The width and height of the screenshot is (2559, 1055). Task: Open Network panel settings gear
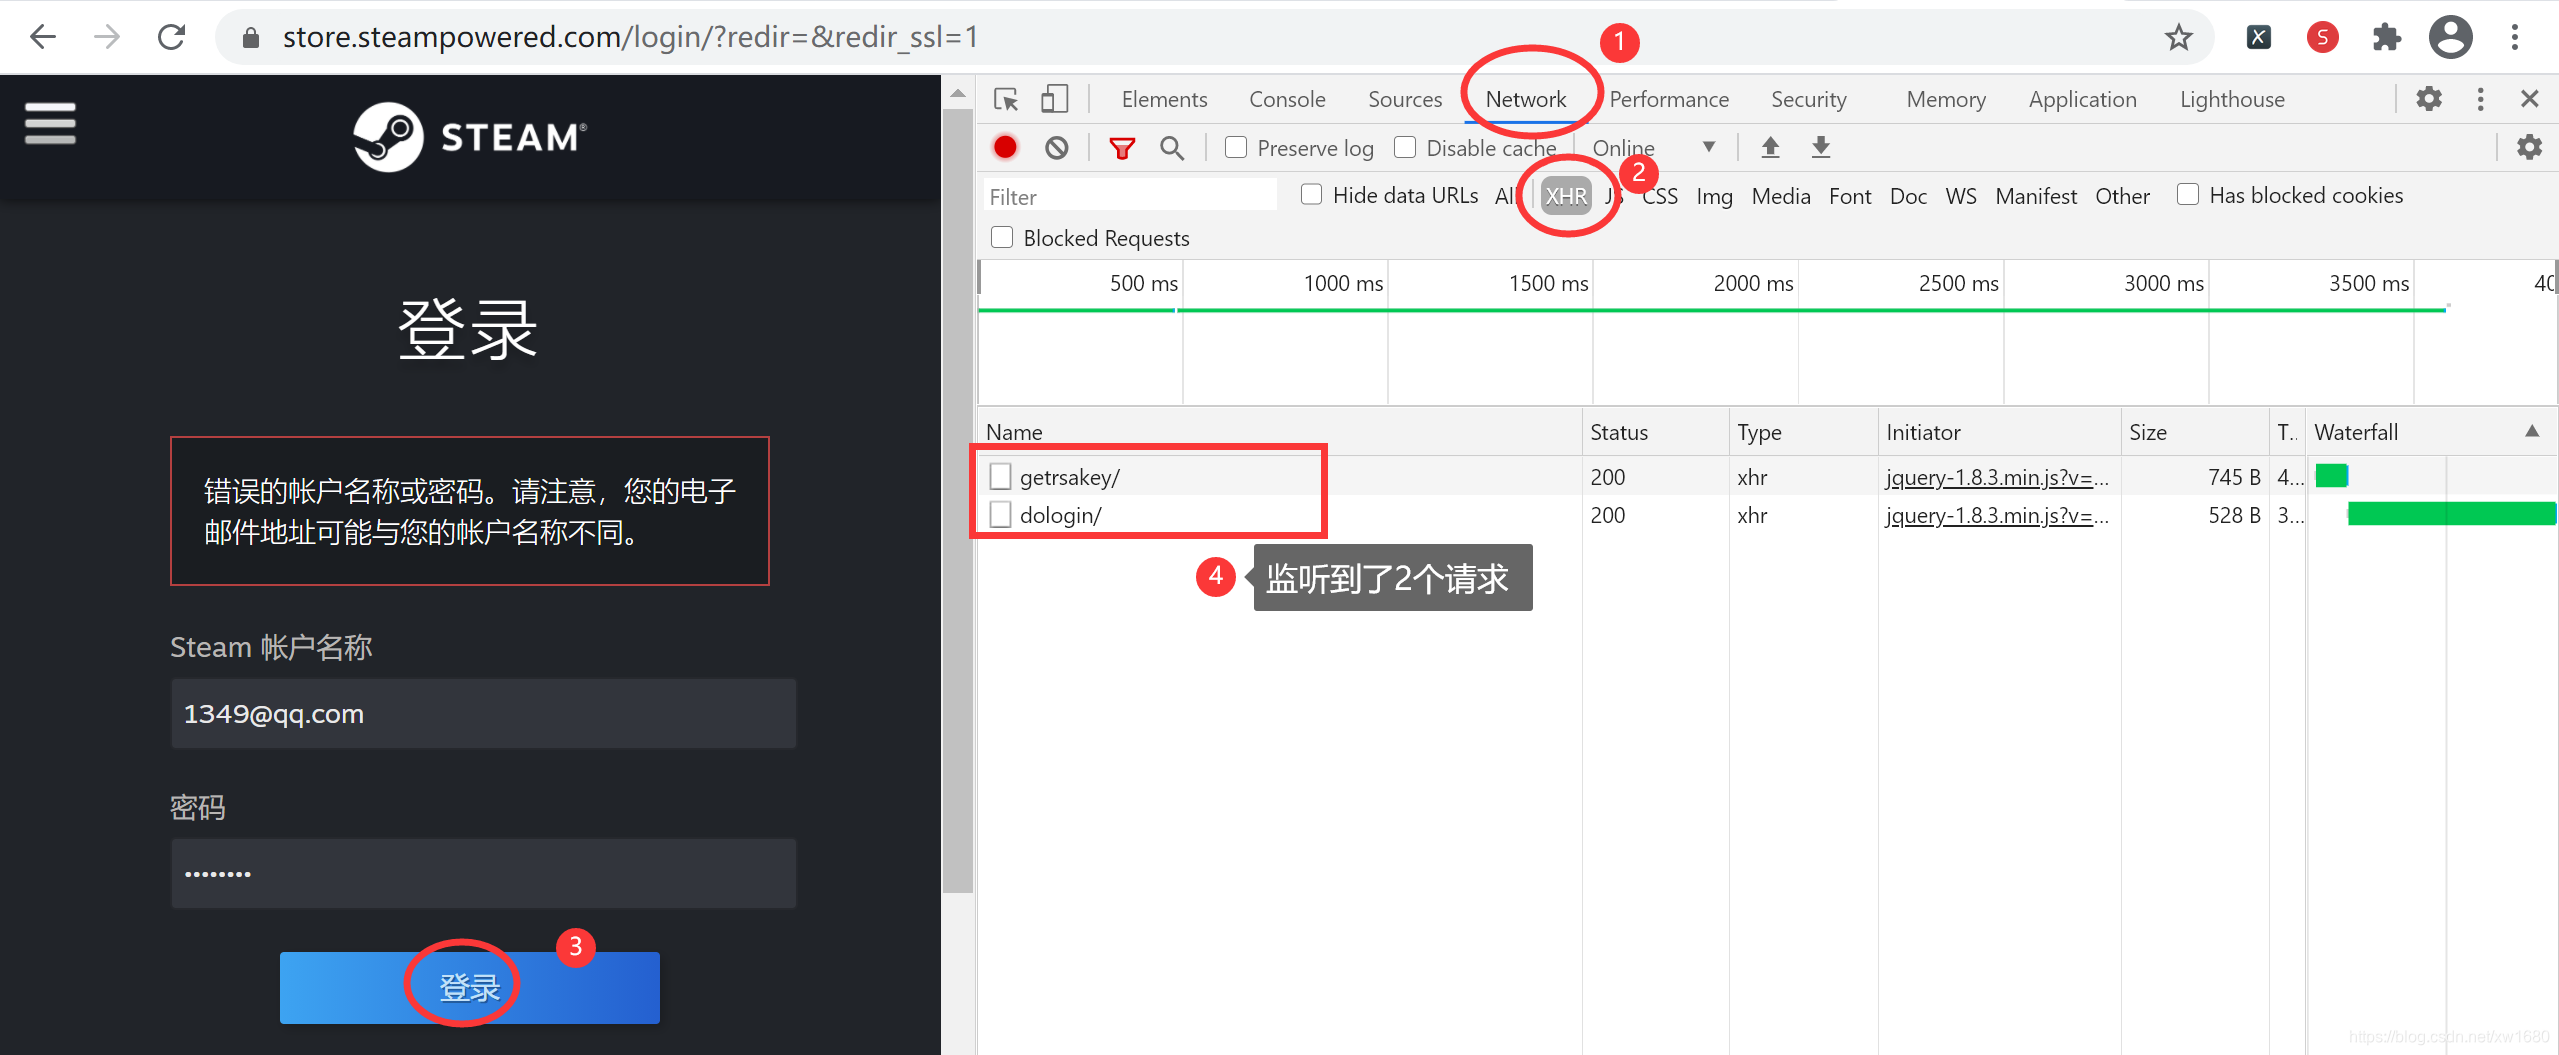[x=2529, y=148]
